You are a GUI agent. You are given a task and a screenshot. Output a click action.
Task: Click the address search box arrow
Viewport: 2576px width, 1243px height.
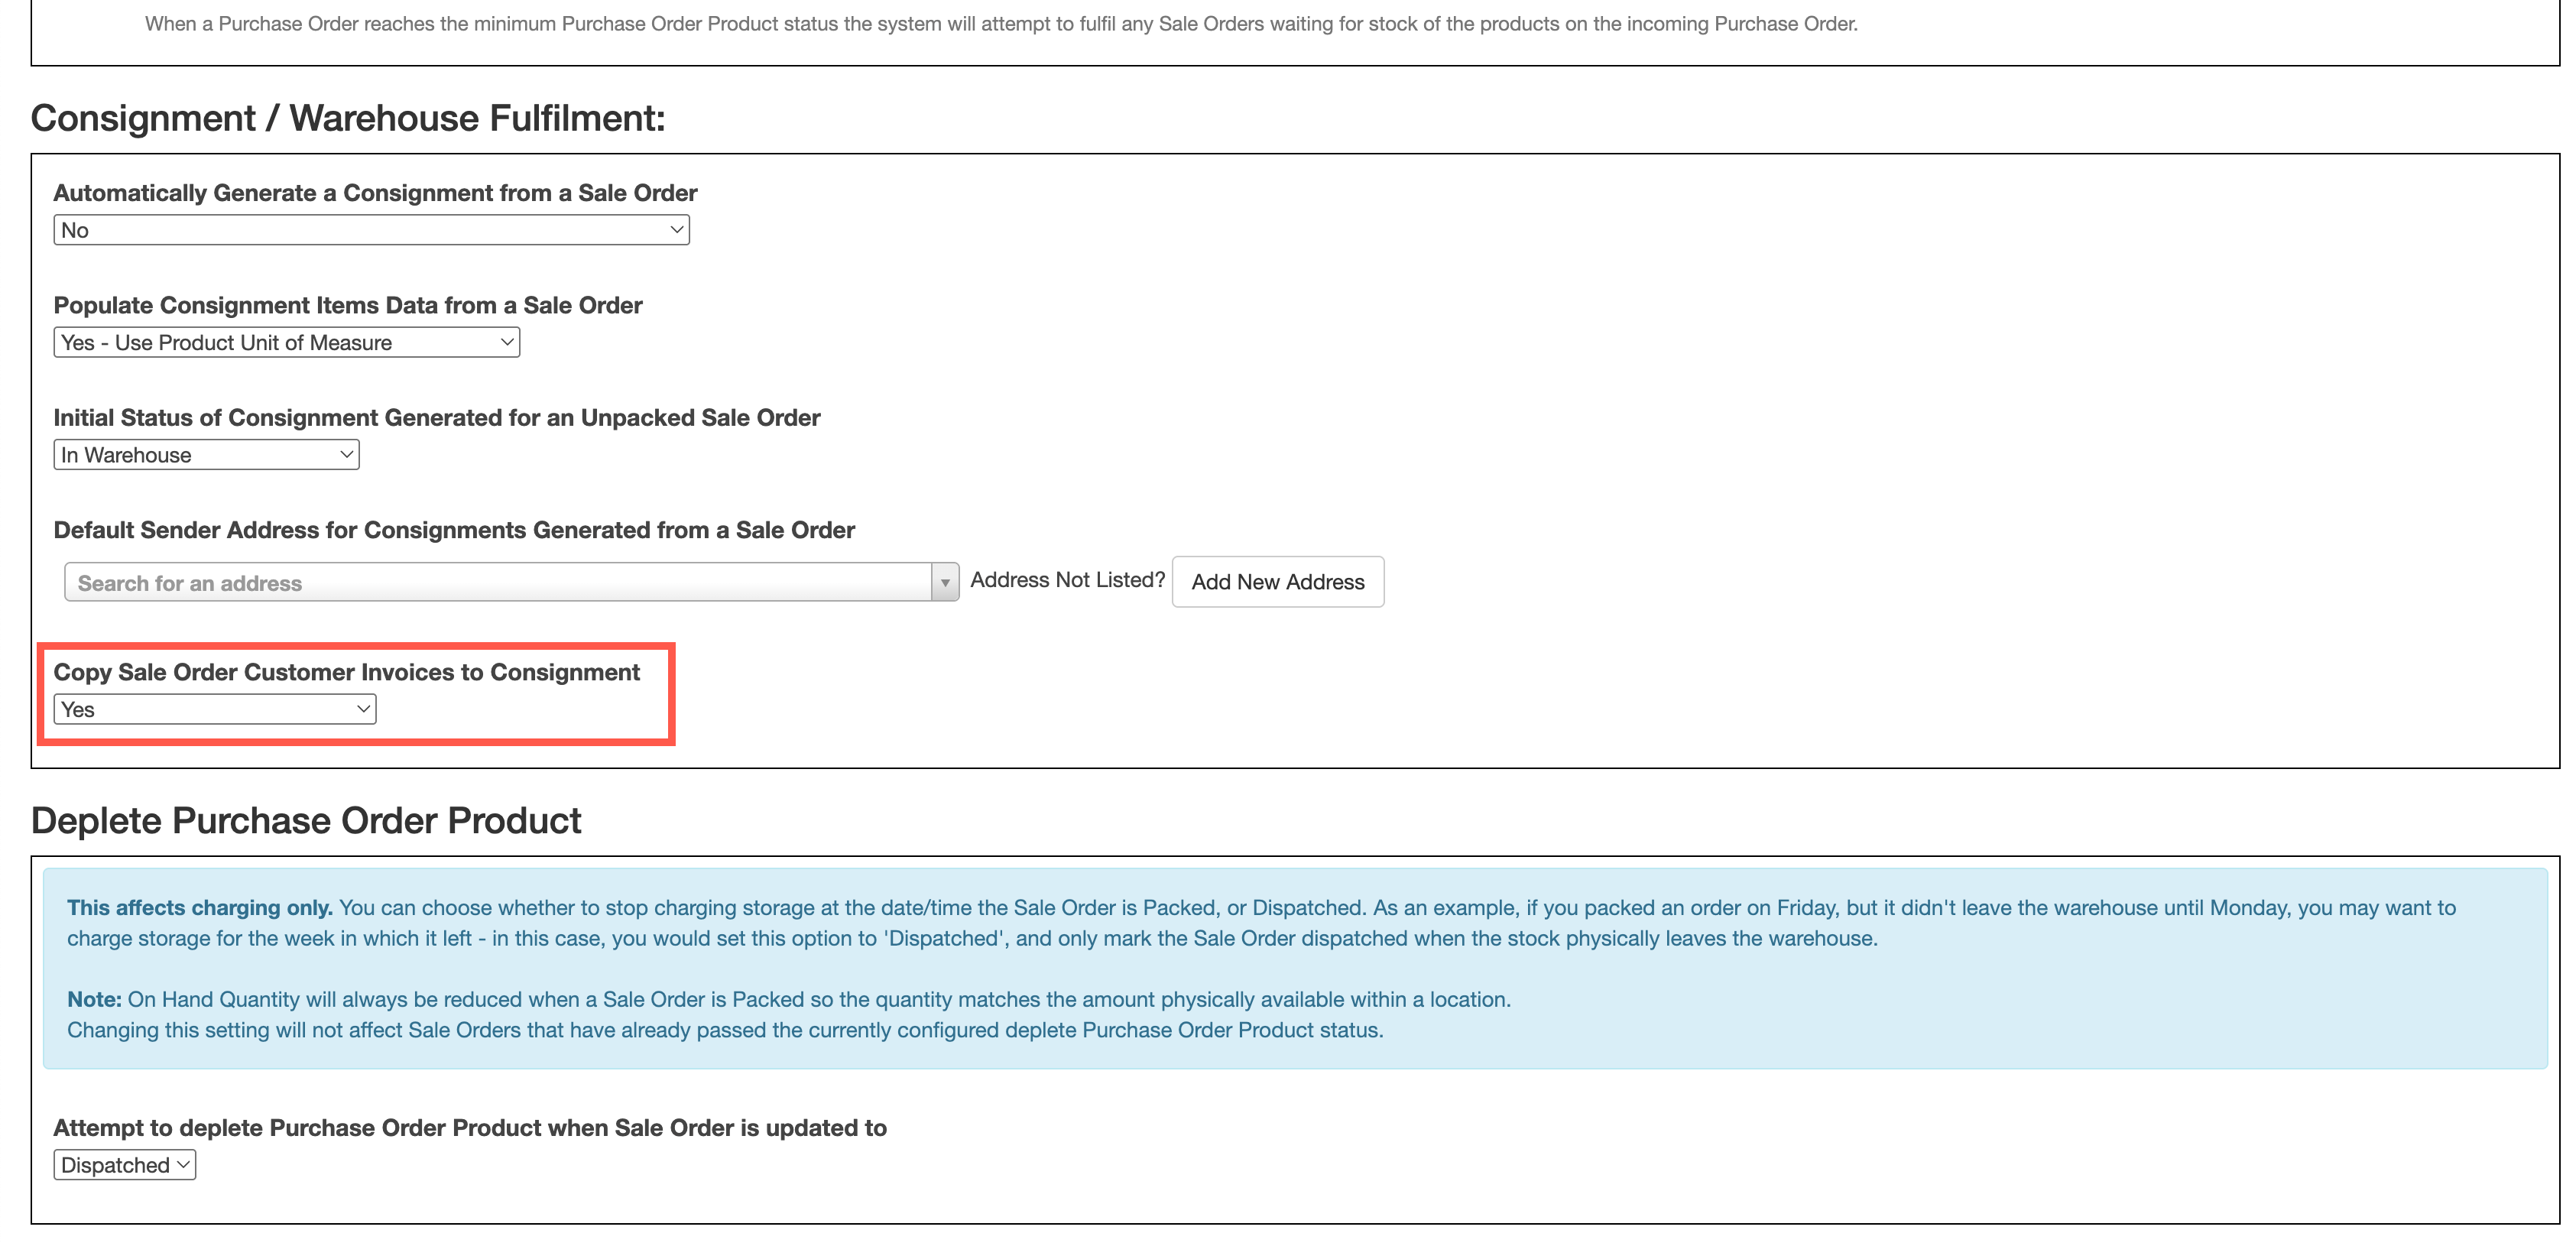point(945,583)
